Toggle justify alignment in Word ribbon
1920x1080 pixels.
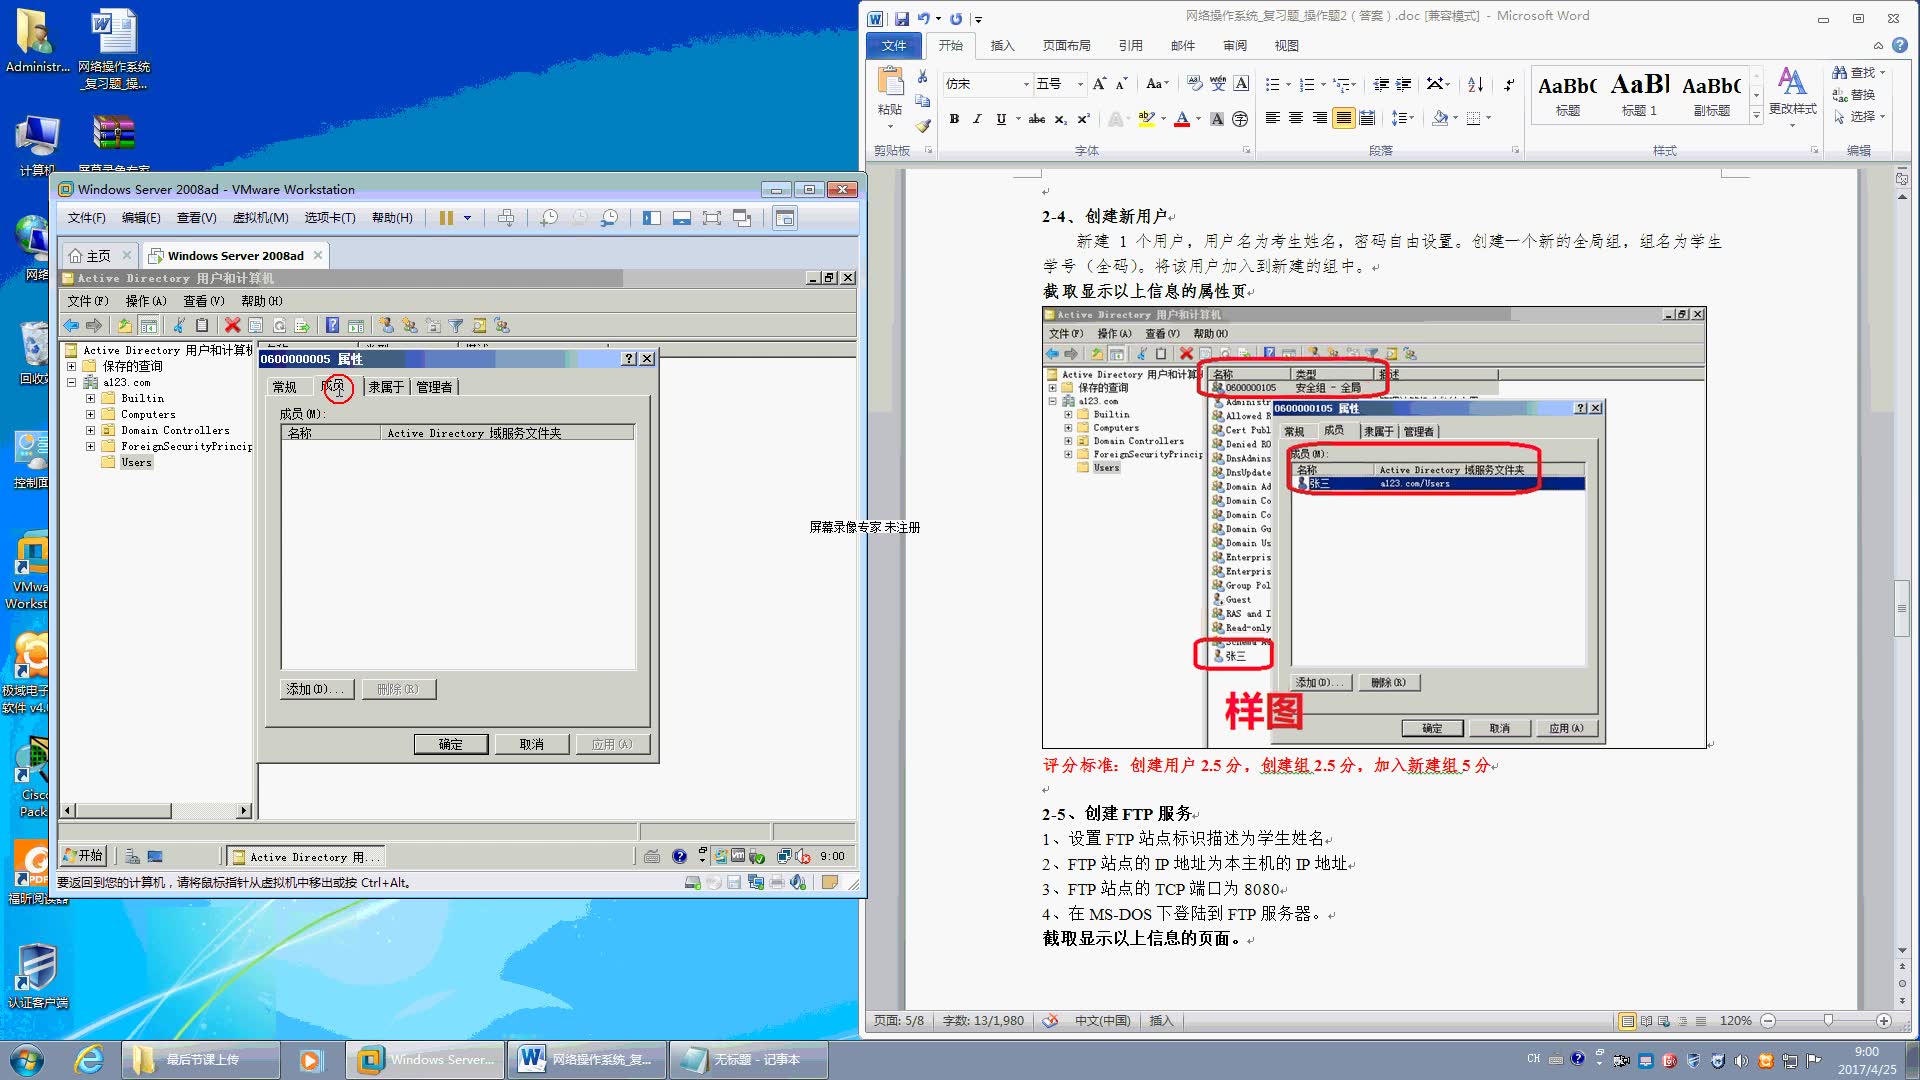tap(1343, 119)
